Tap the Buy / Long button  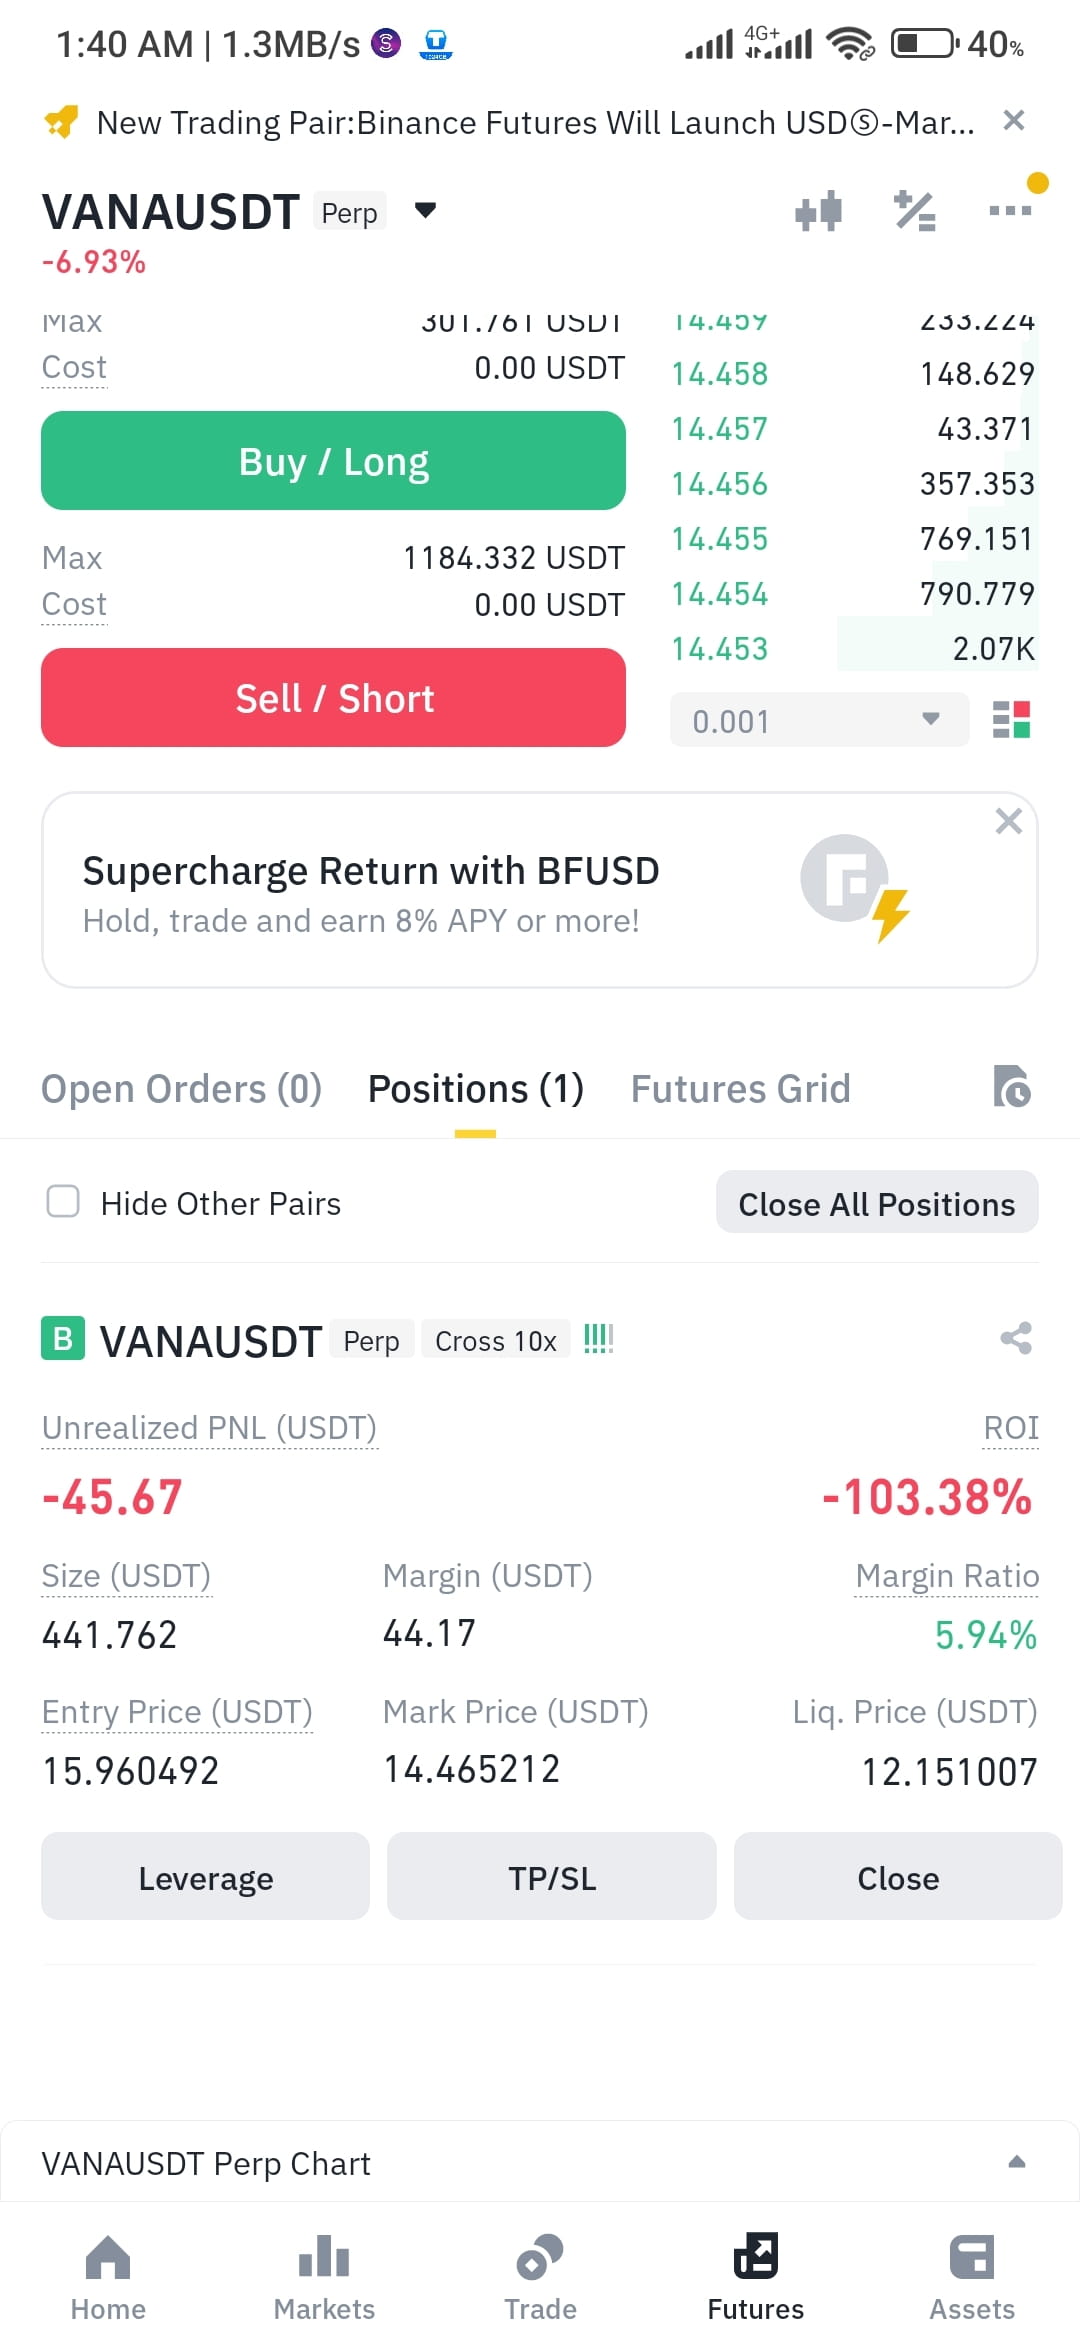pos(333,461)
